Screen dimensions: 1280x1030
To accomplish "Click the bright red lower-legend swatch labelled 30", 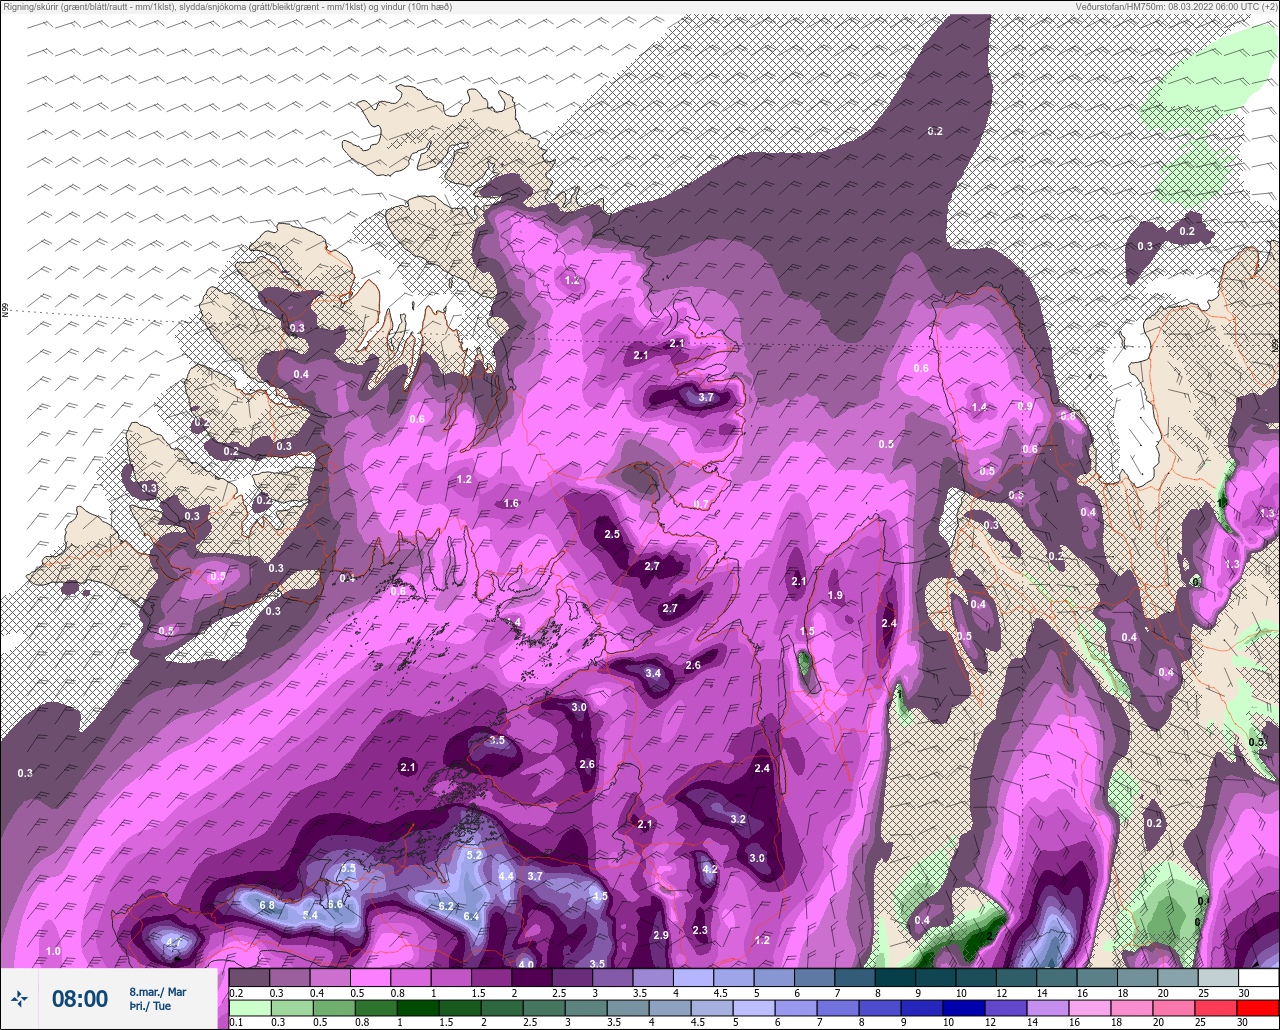I will coord(1258,1007).
